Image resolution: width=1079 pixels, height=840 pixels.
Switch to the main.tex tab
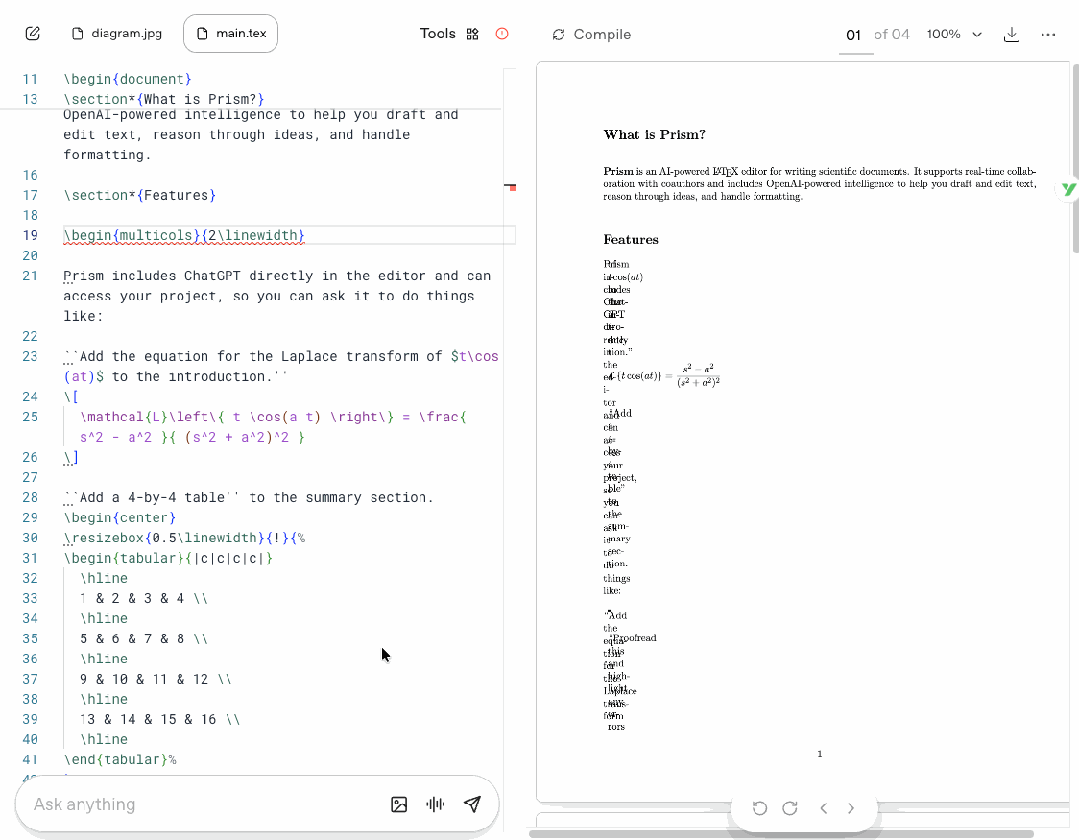[x=231, y=34]
